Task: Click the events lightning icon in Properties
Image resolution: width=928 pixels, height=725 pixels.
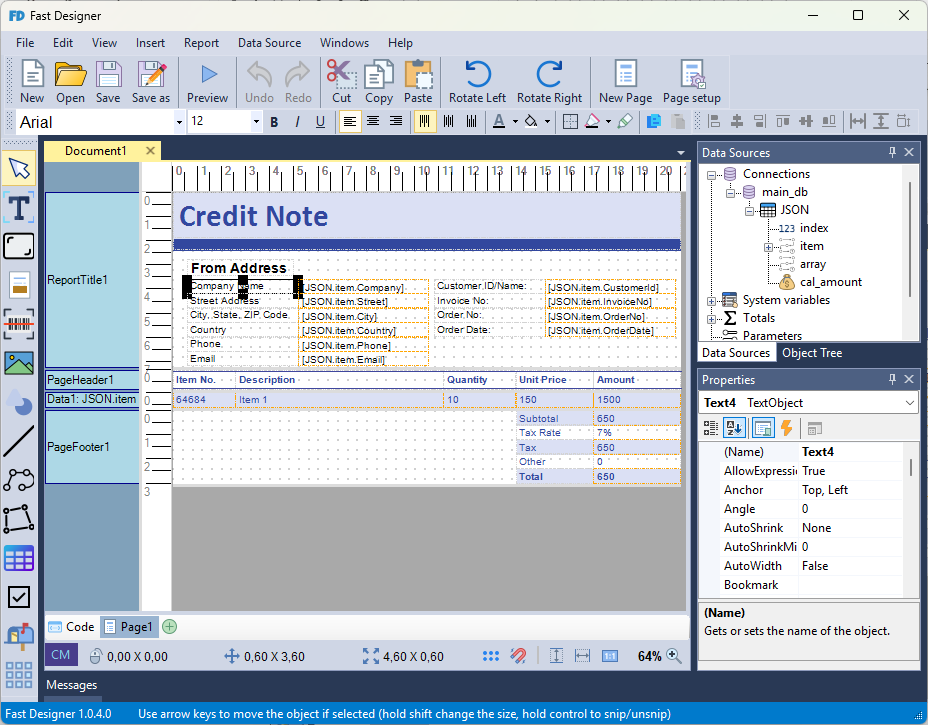Action: point(787,428)
